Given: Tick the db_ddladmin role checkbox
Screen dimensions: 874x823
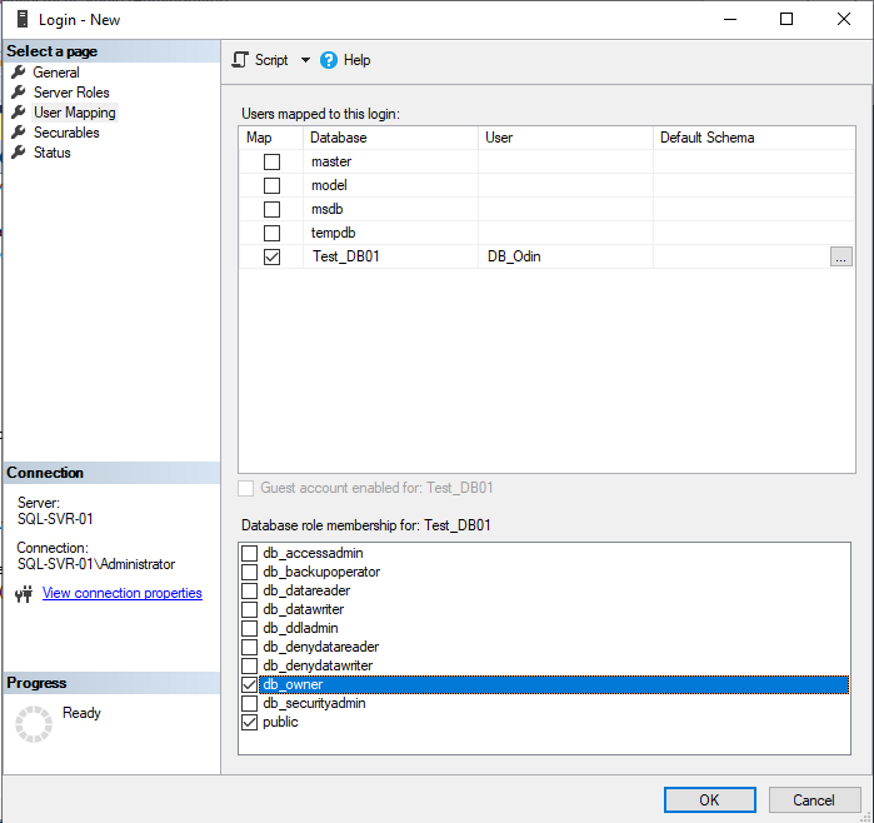Looking at the screenshot, I should tap(249, 629).
